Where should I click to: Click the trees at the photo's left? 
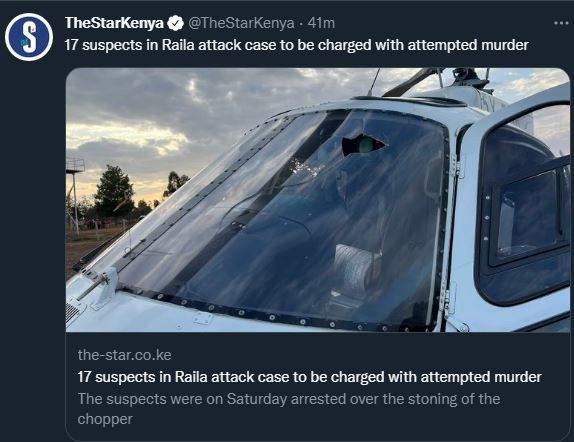(114, 192)
